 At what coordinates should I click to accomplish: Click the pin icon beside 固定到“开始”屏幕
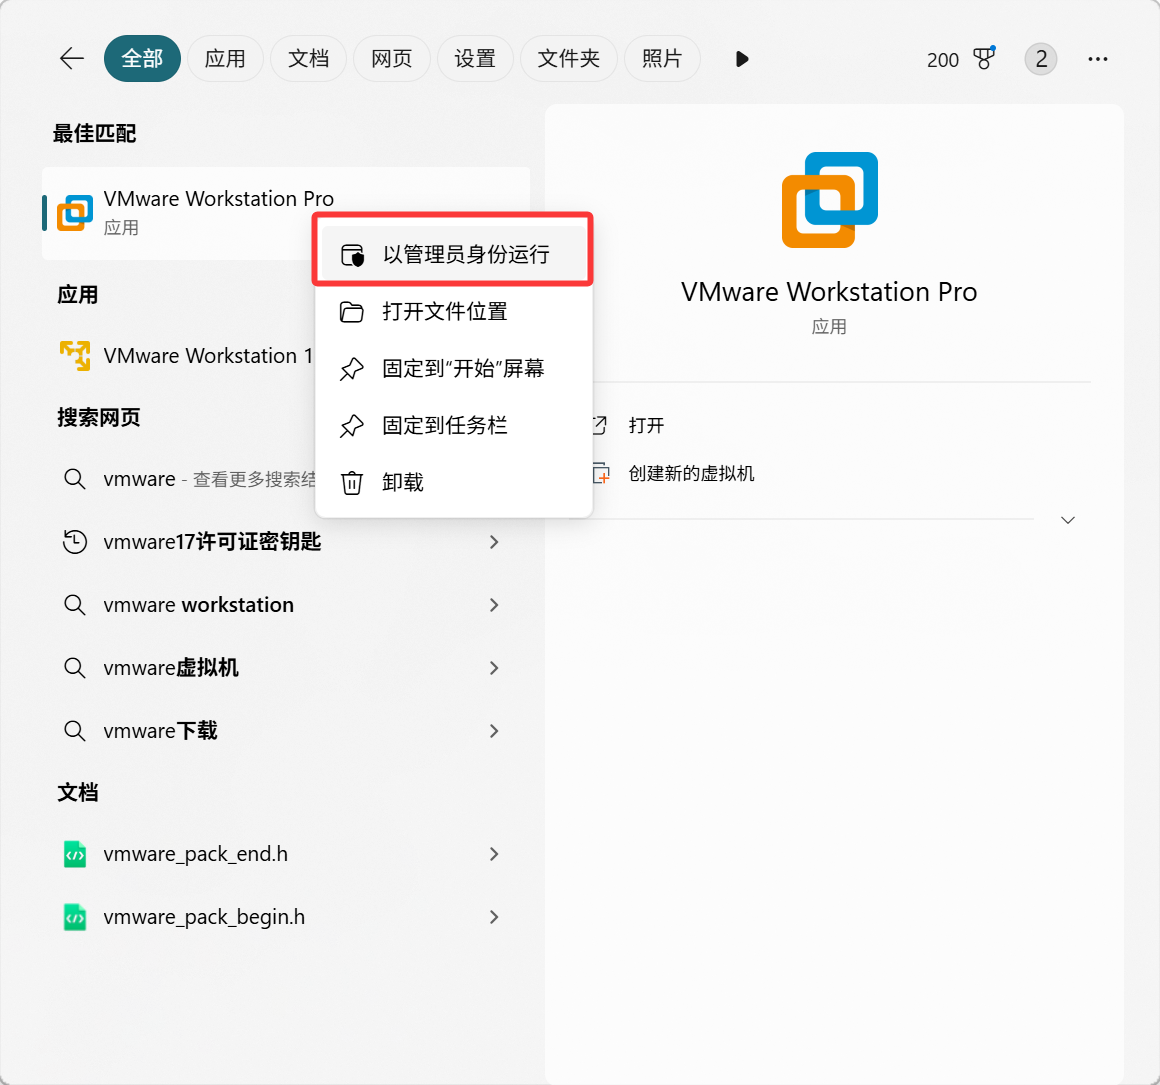point(351,369)
